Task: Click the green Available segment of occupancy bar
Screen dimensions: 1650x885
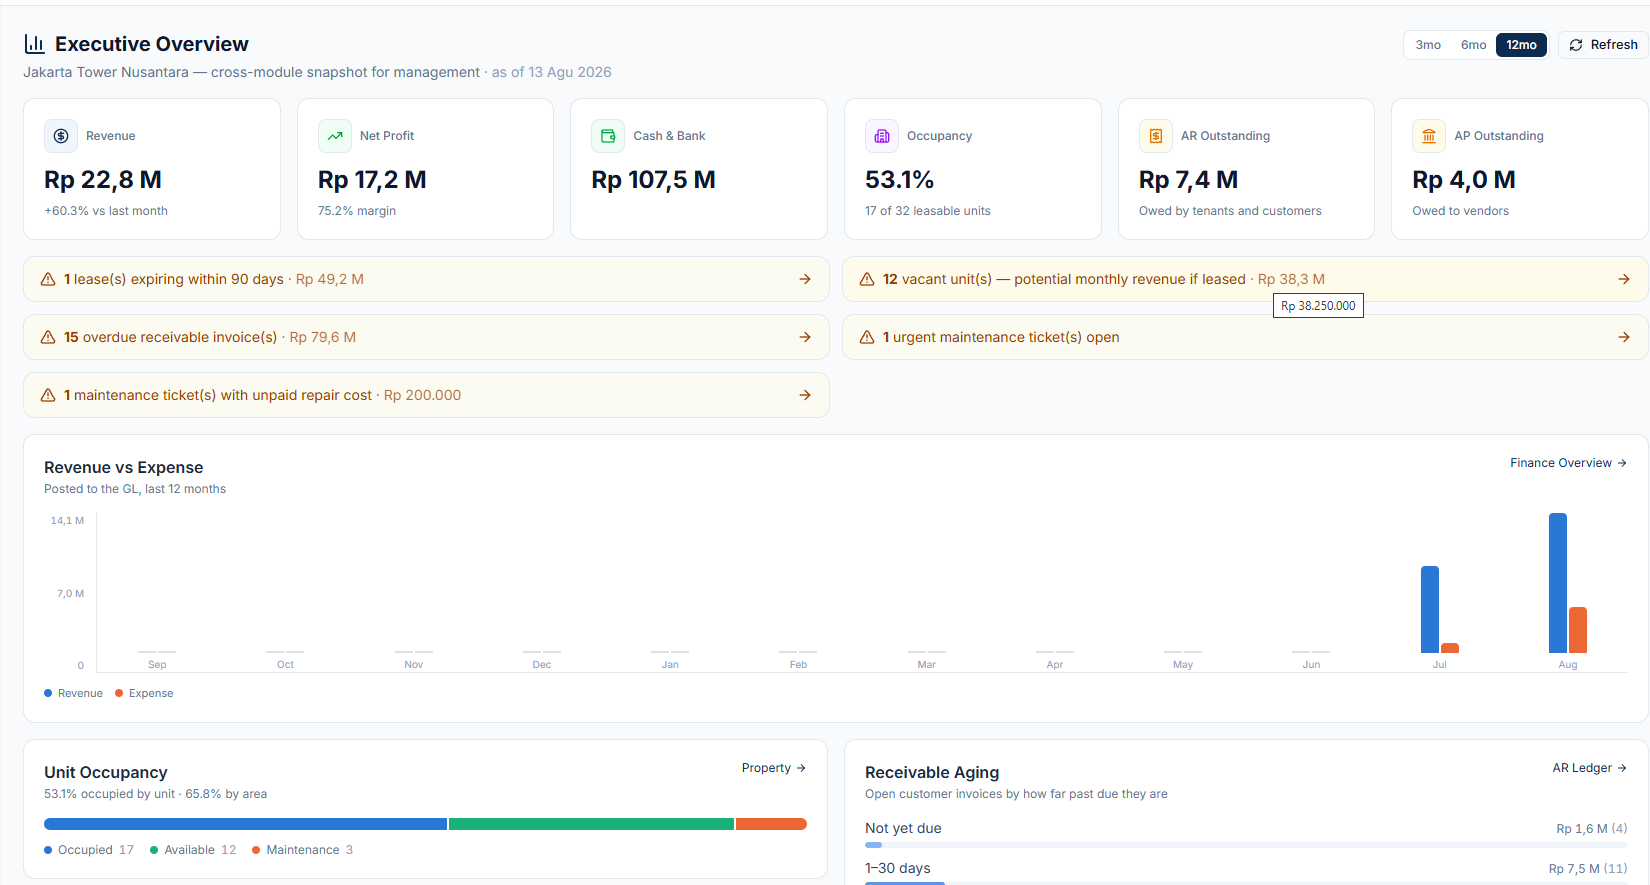Action: tap(591, 824)
